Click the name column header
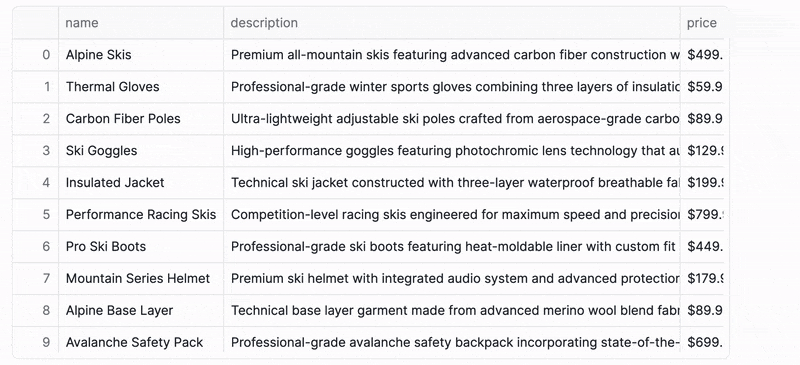Viewport: 800px width, 365px height. [x=141, y=23]
